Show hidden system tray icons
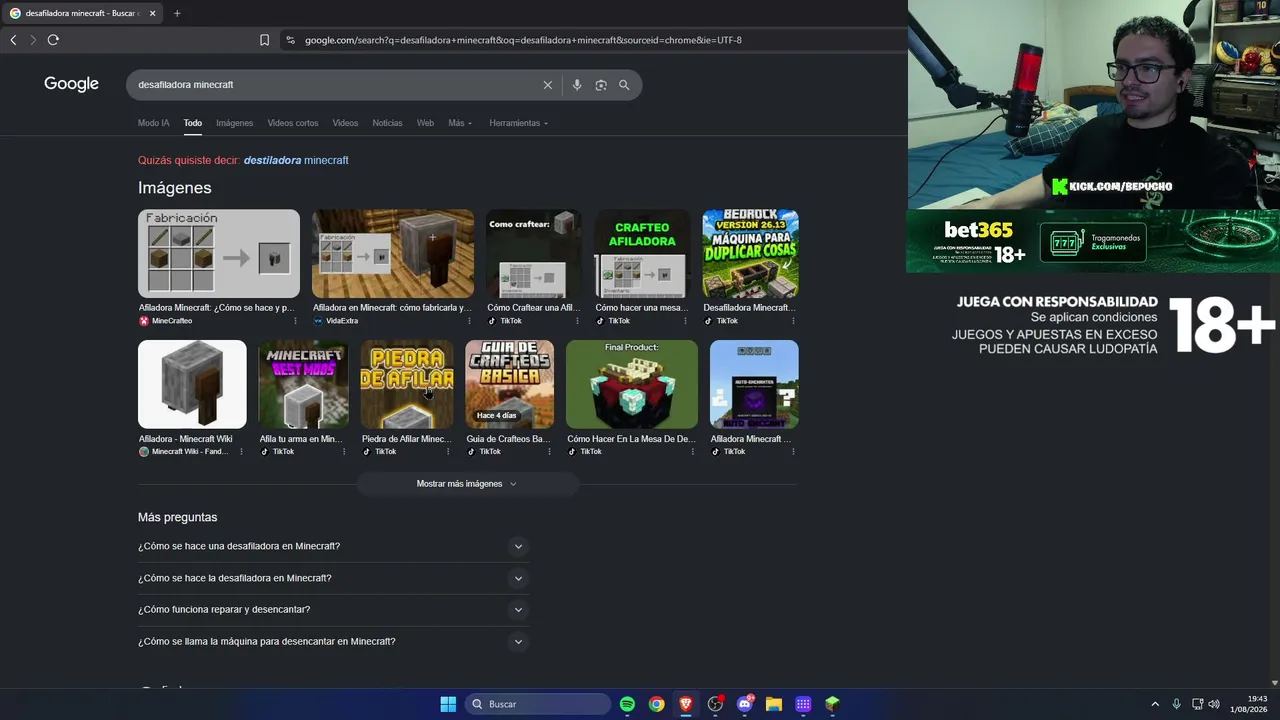 tap(1155, 704)
